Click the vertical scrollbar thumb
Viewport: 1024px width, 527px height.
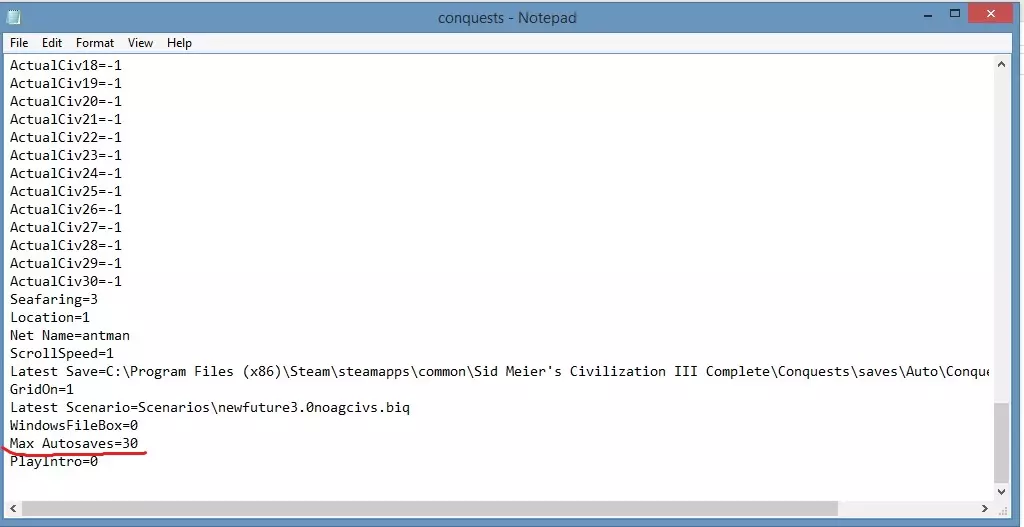[1001, 442]
